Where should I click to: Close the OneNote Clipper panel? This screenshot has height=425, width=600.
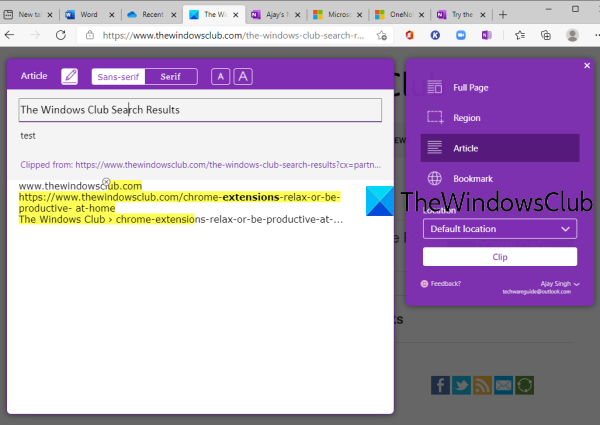(x=587, y=66)
